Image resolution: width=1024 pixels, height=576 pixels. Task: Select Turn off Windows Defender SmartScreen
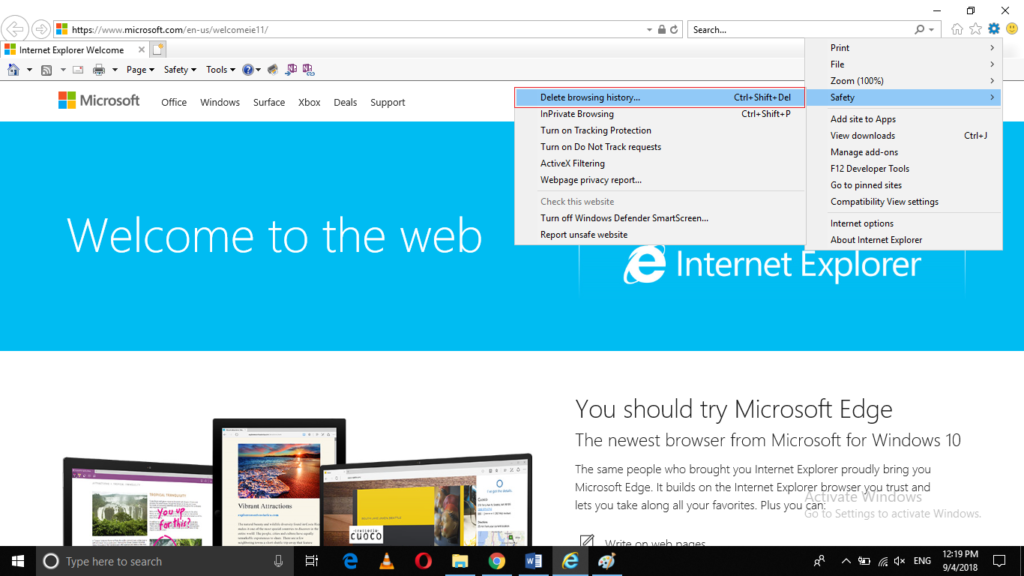coord(660,218)
